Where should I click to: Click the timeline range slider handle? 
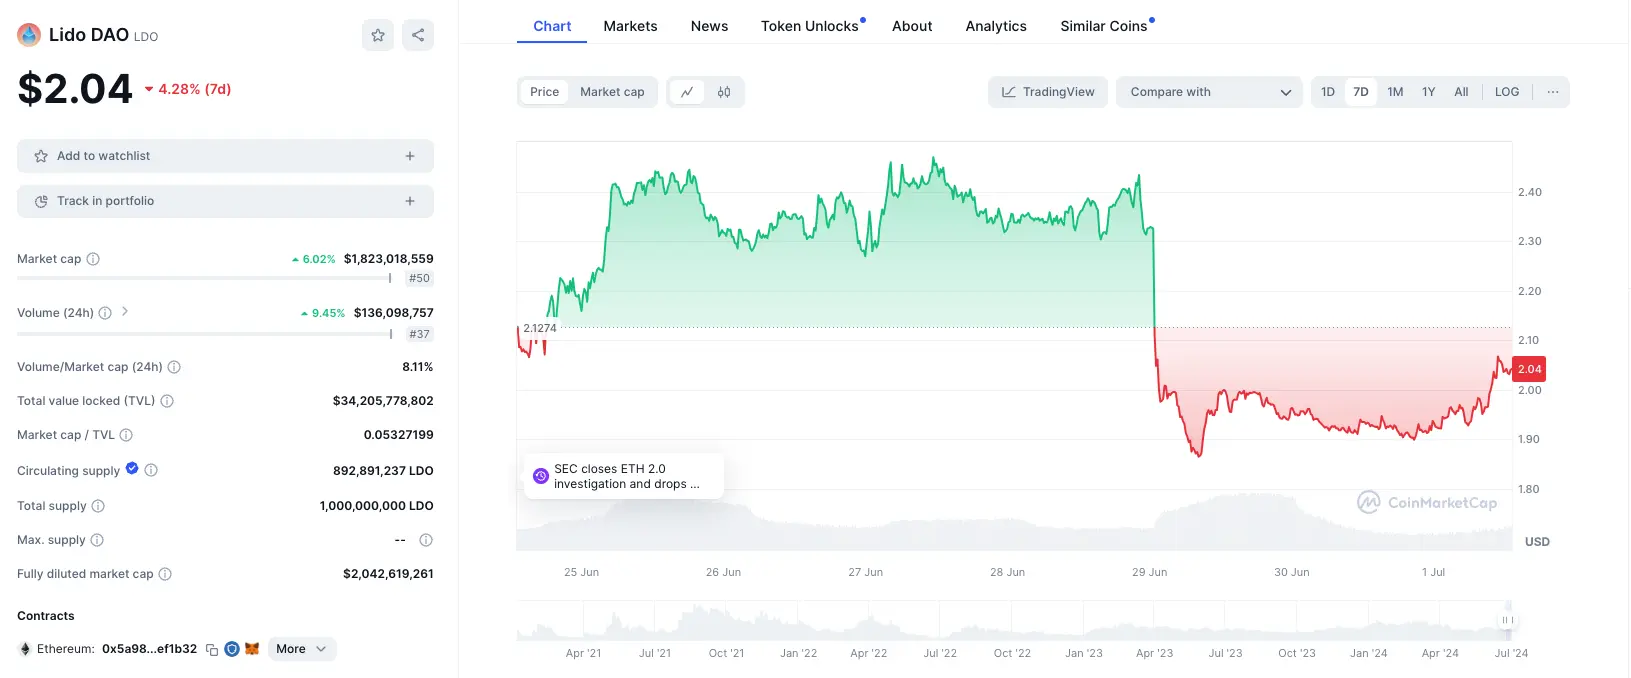click(1507, 621)
